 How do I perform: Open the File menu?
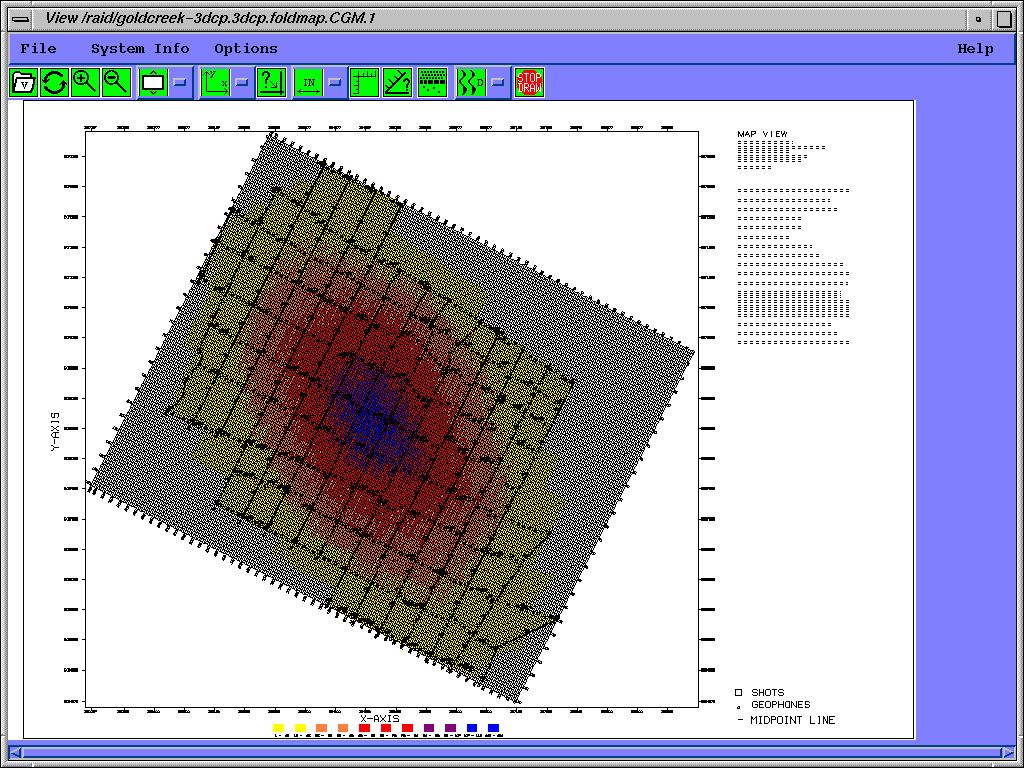pos(38,48)
